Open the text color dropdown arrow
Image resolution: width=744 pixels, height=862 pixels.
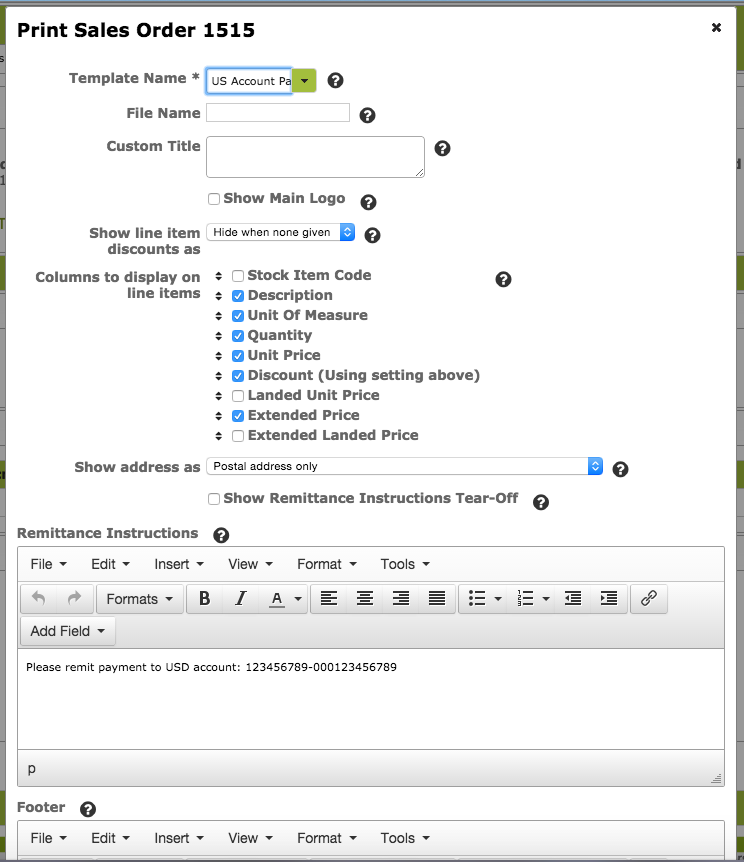pos(298,598)
